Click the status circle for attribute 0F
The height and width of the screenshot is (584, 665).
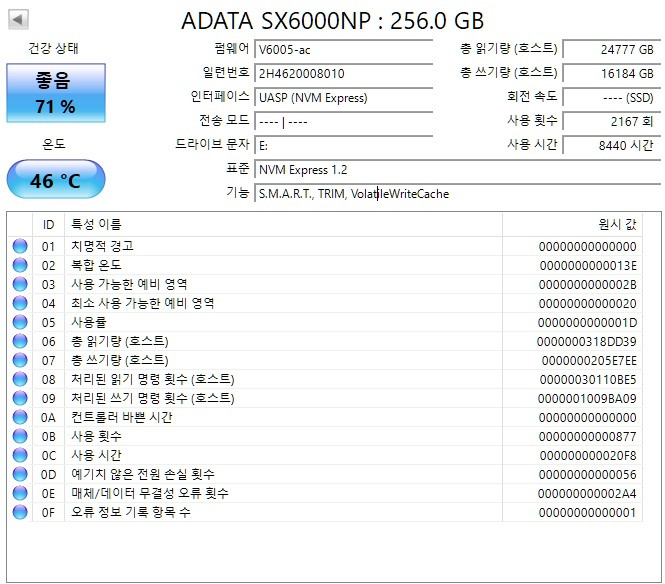tap(20, 512)
